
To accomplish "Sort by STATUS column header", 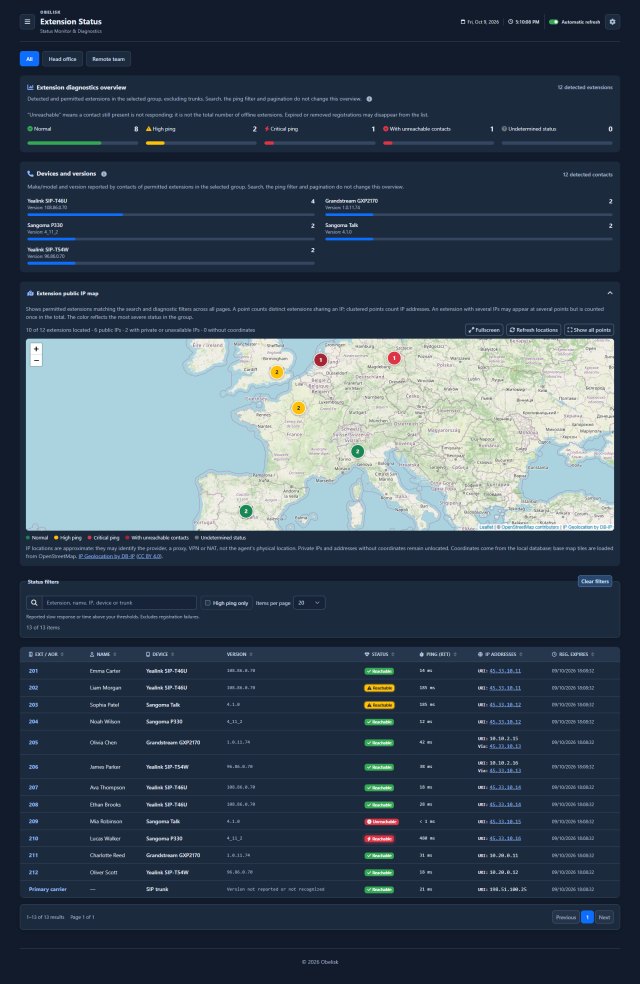I will [x=380, y=655].
